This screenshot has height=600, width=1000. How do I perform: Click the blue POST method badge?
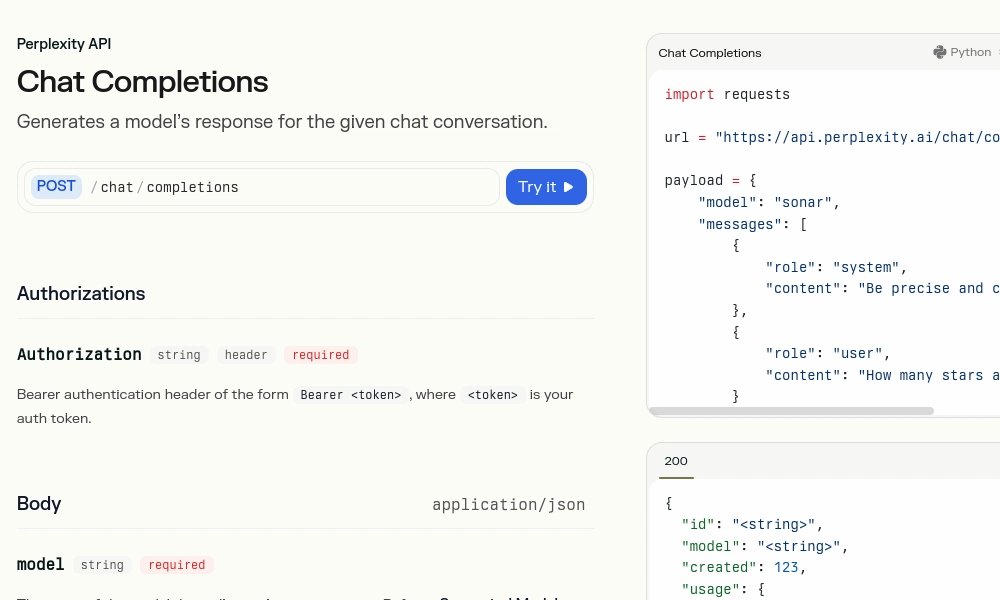56,187
